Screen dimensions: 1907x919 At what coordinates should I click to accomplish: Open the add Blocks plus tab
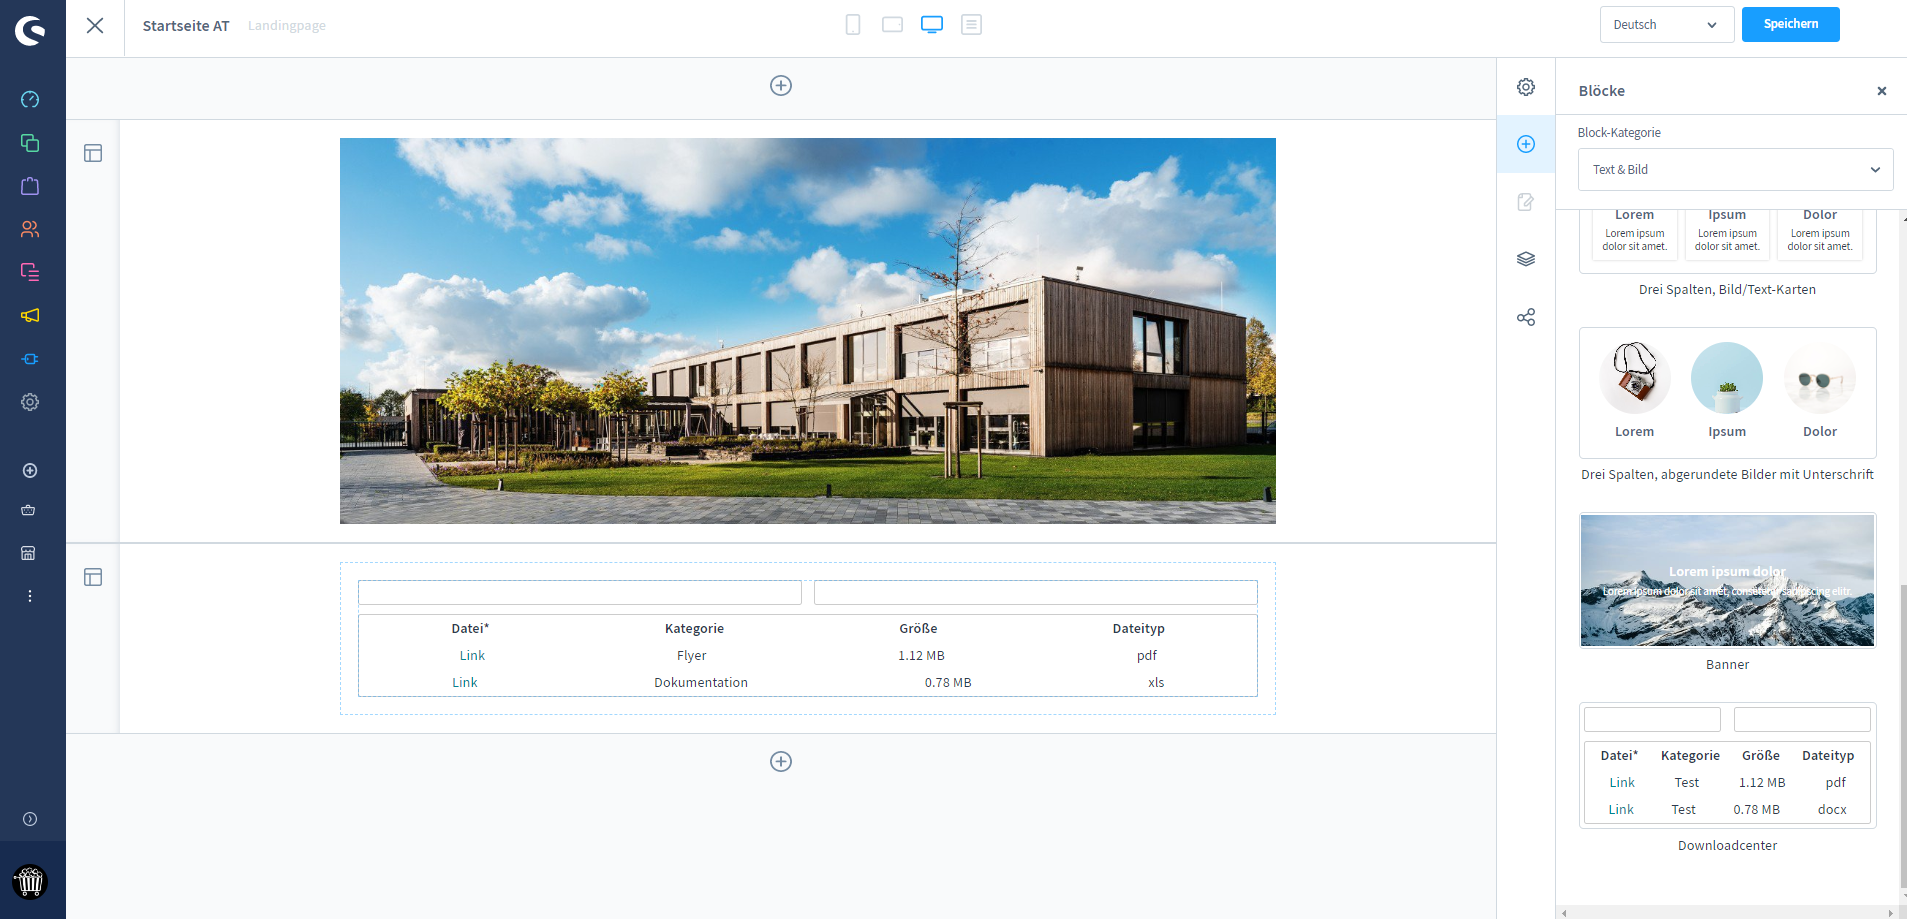coord(1526,144)
